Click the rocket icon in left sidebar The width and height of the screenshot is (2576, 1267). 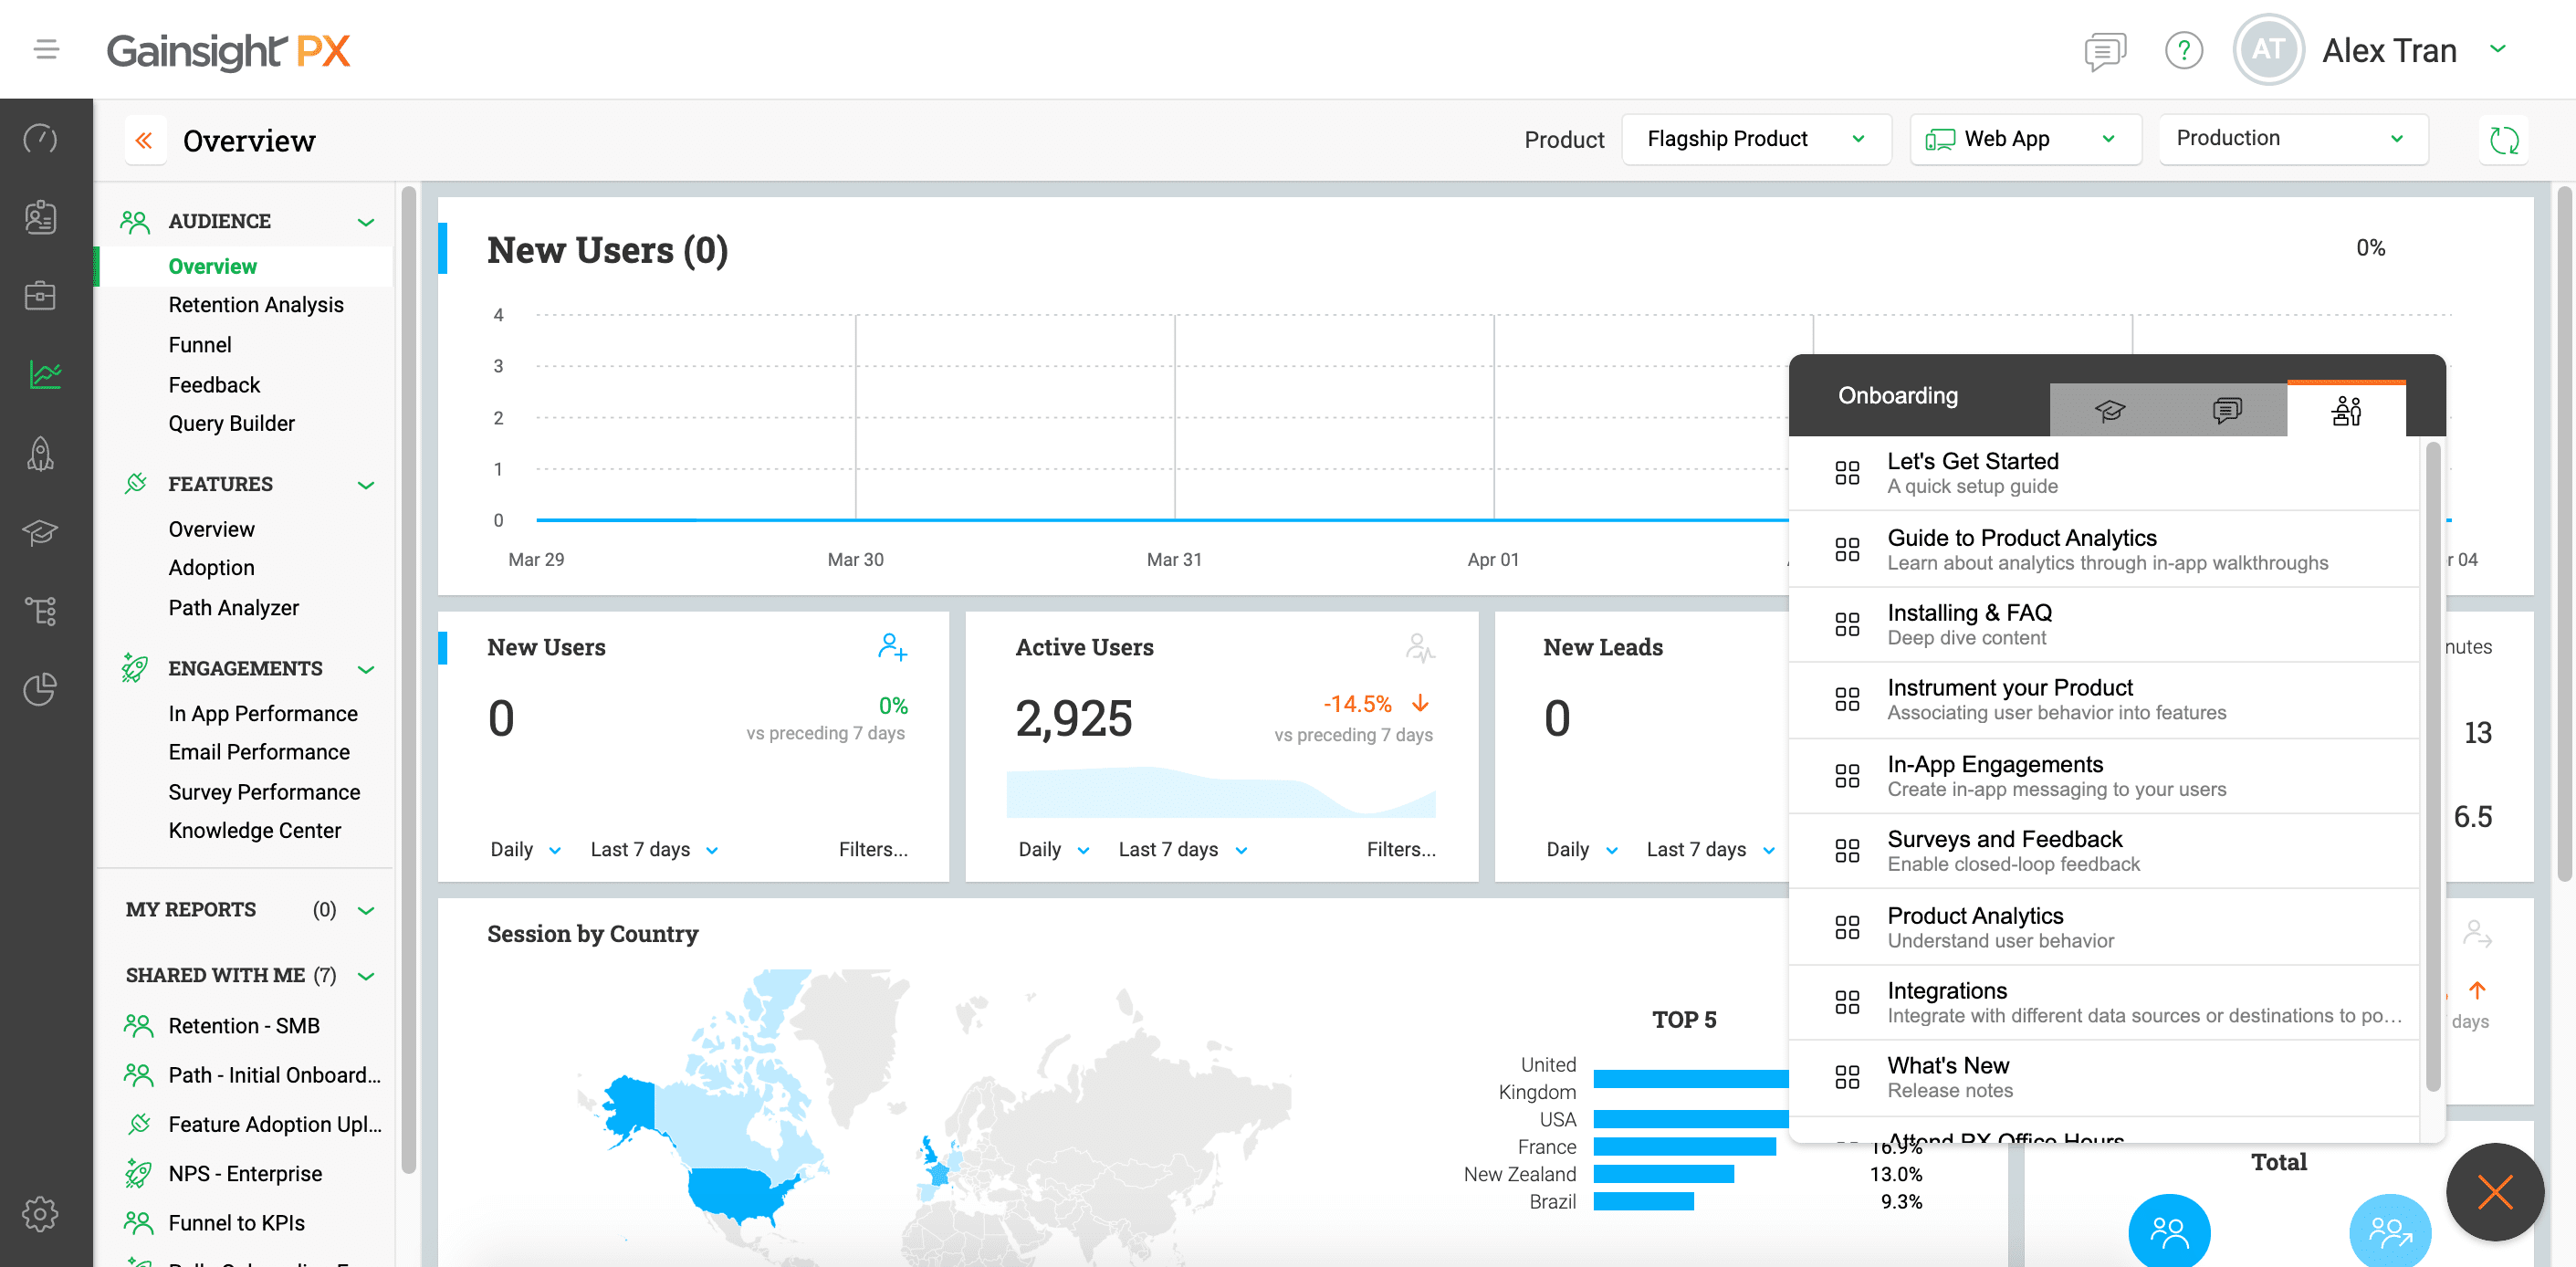41,453
